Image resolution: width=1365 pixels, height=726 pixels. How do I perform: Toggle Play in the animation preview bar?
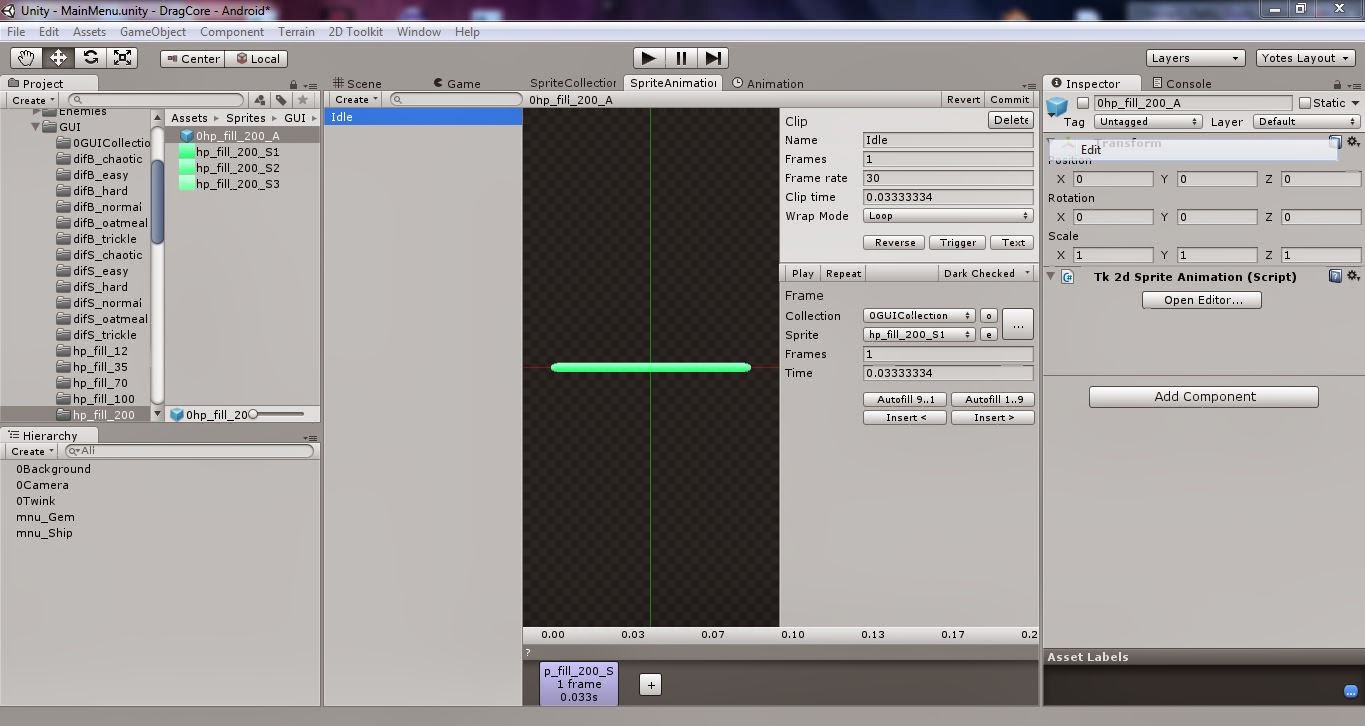(802, 273)
